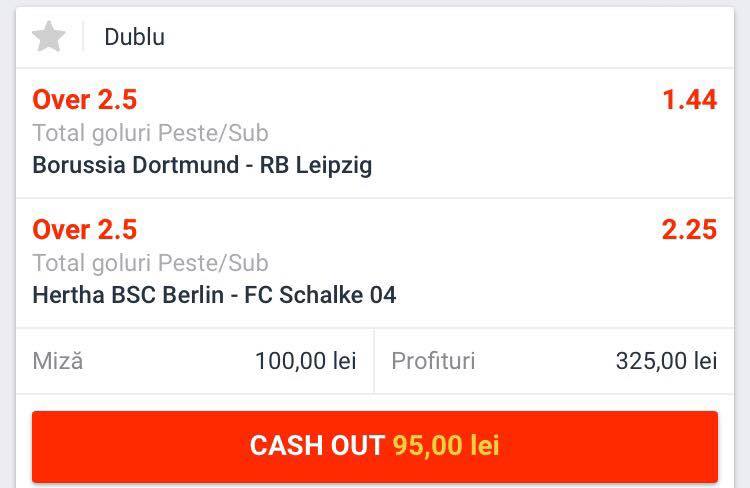Click the Dortmund - Leipzig bet row
This screenshot has height=488, width=750.
(375, 133)
